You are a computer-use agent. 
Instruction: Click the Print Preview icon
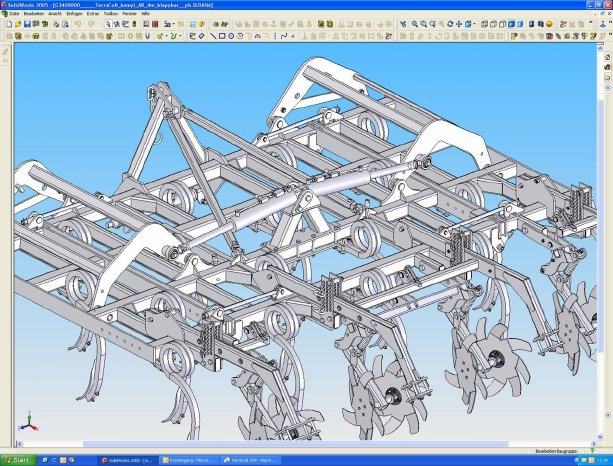coord(65,24)
